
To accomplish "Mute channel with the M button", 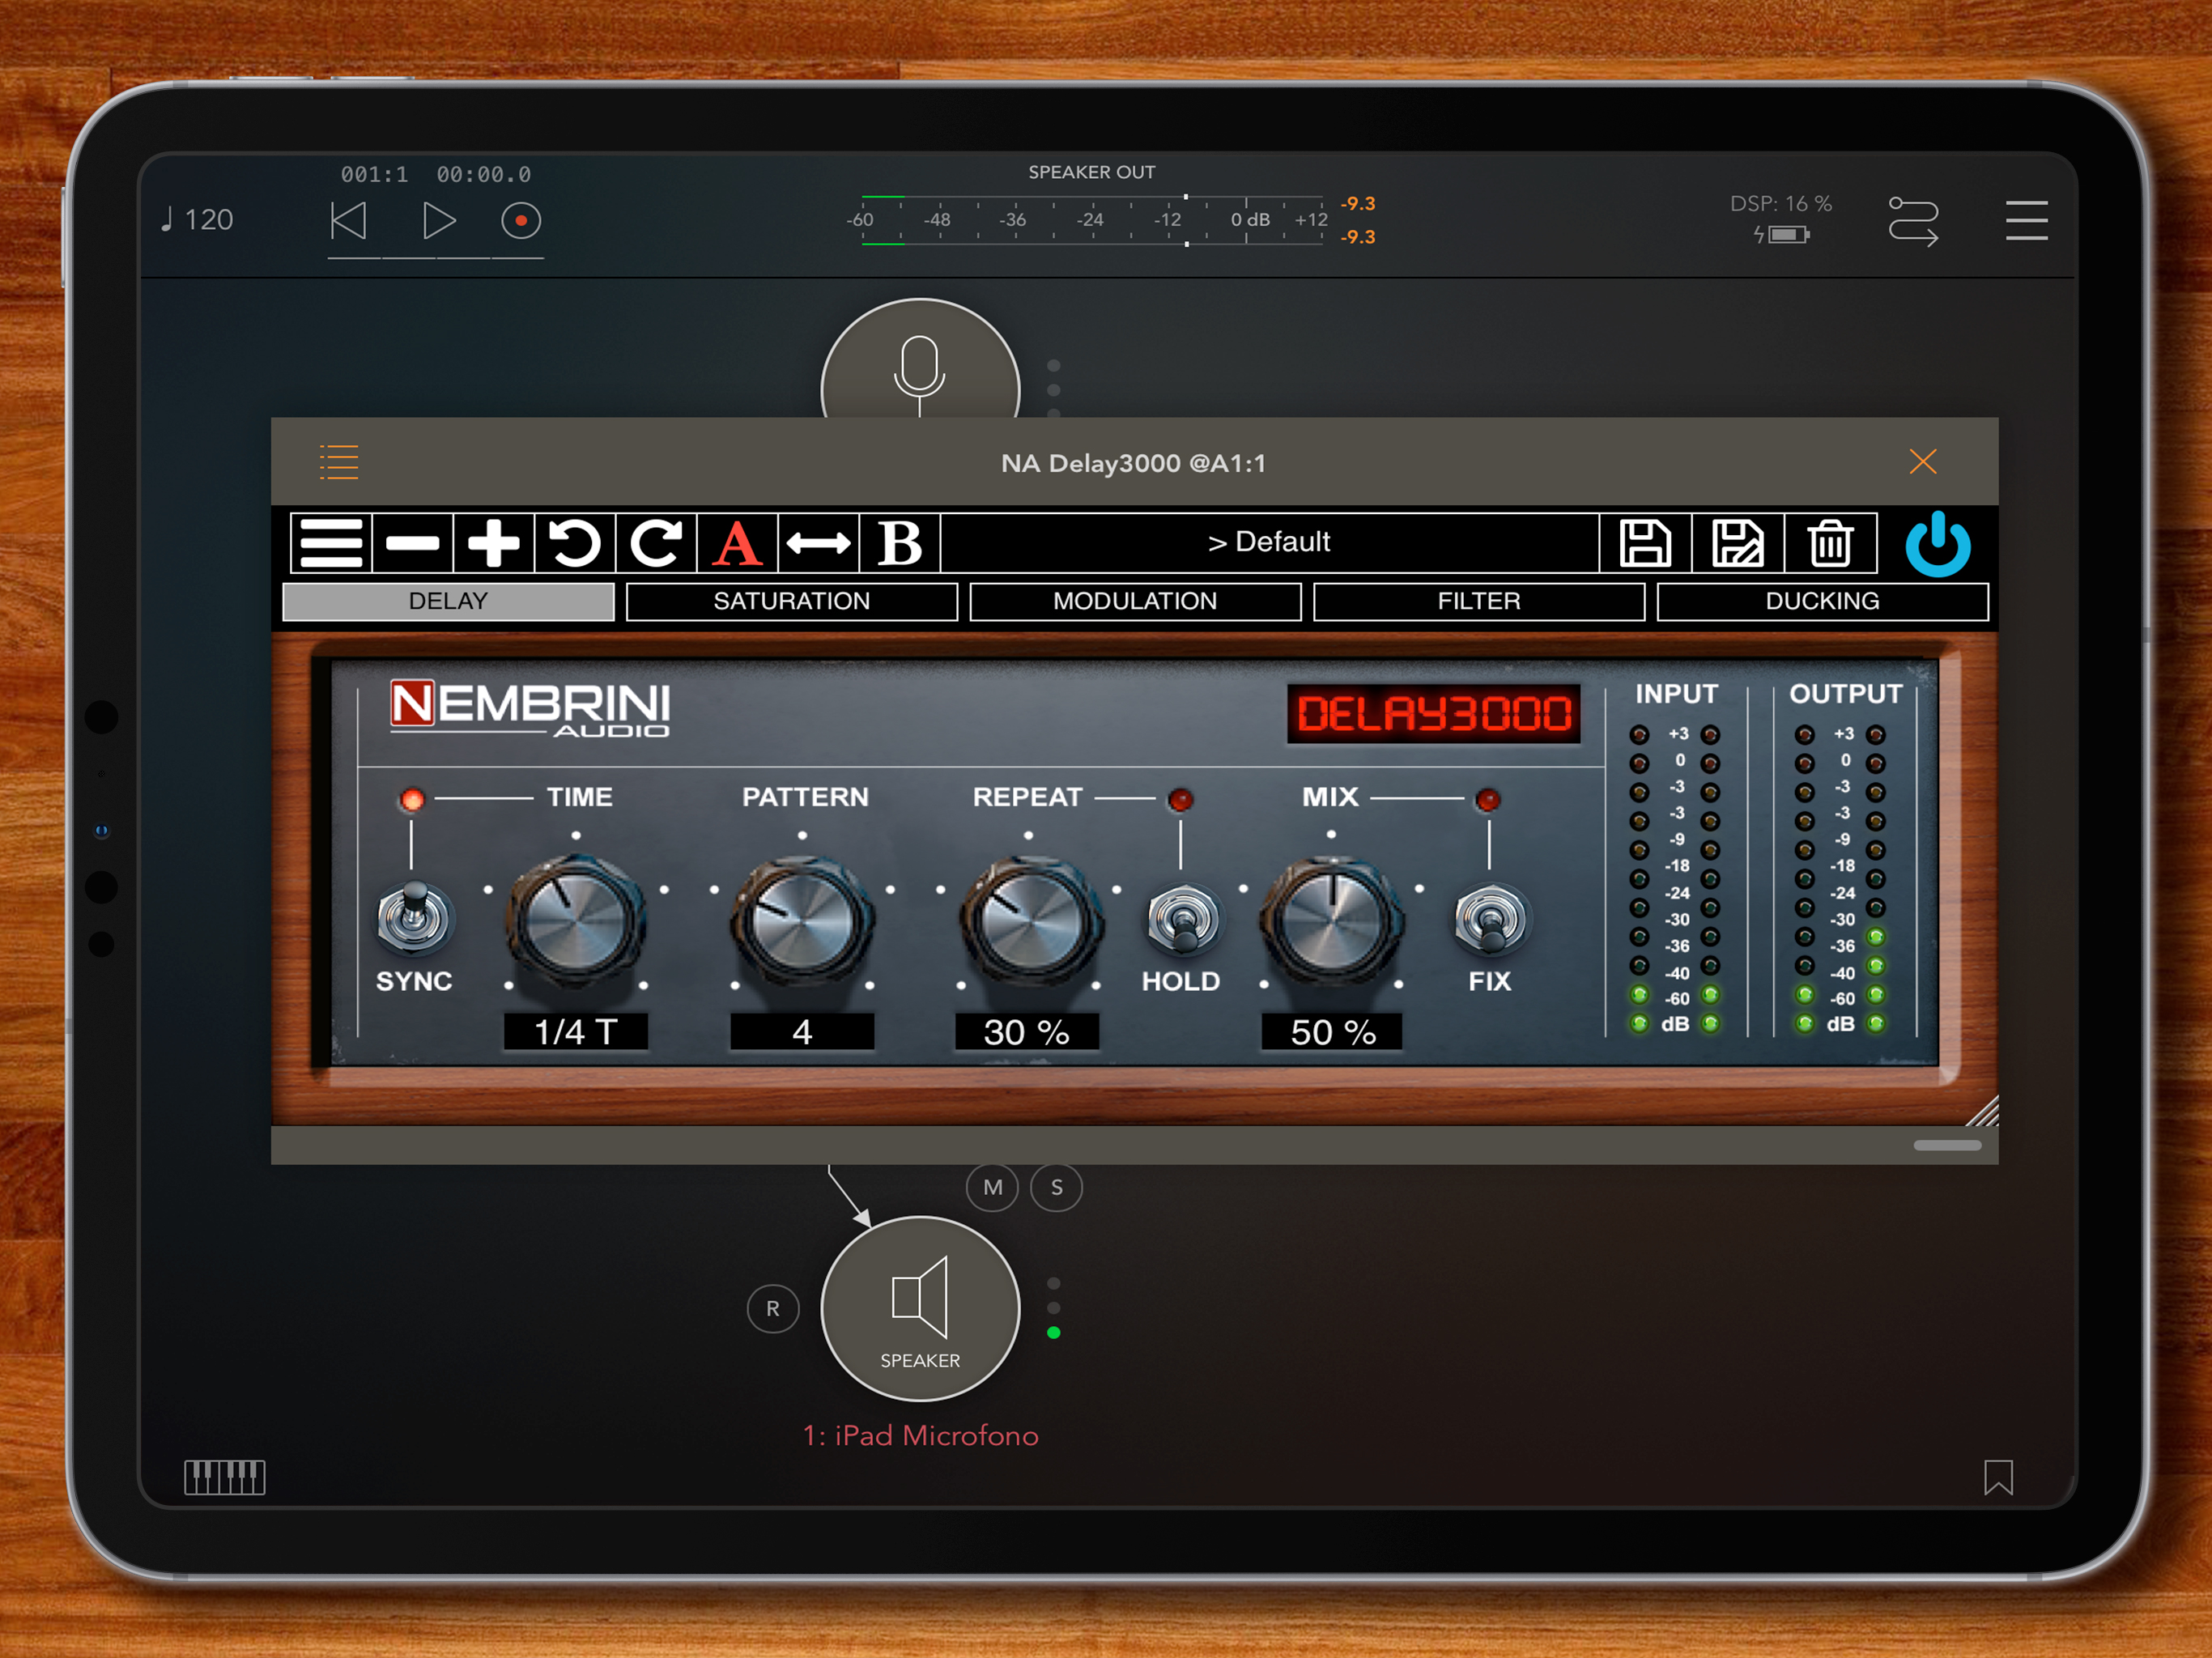I will [x=992, y=1187].
